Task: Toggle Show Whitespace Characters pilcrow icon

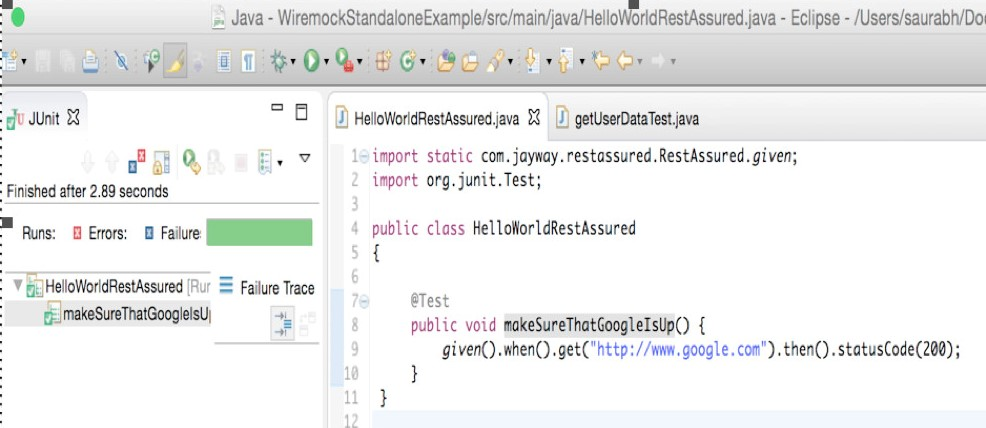Action: [249, 61]
